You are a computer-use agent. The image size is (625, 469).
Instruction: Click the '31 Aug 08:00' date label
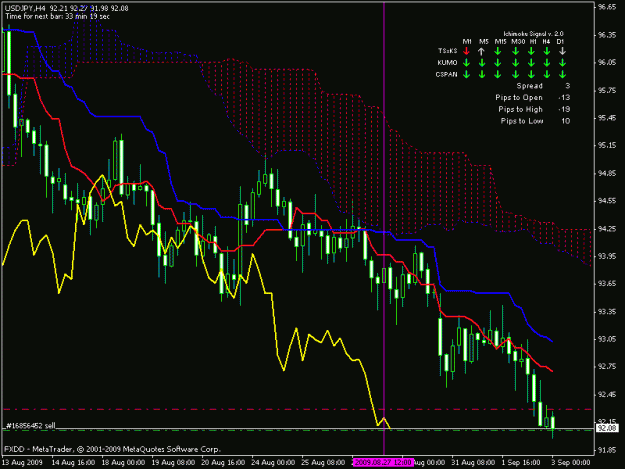pos(473,462)
